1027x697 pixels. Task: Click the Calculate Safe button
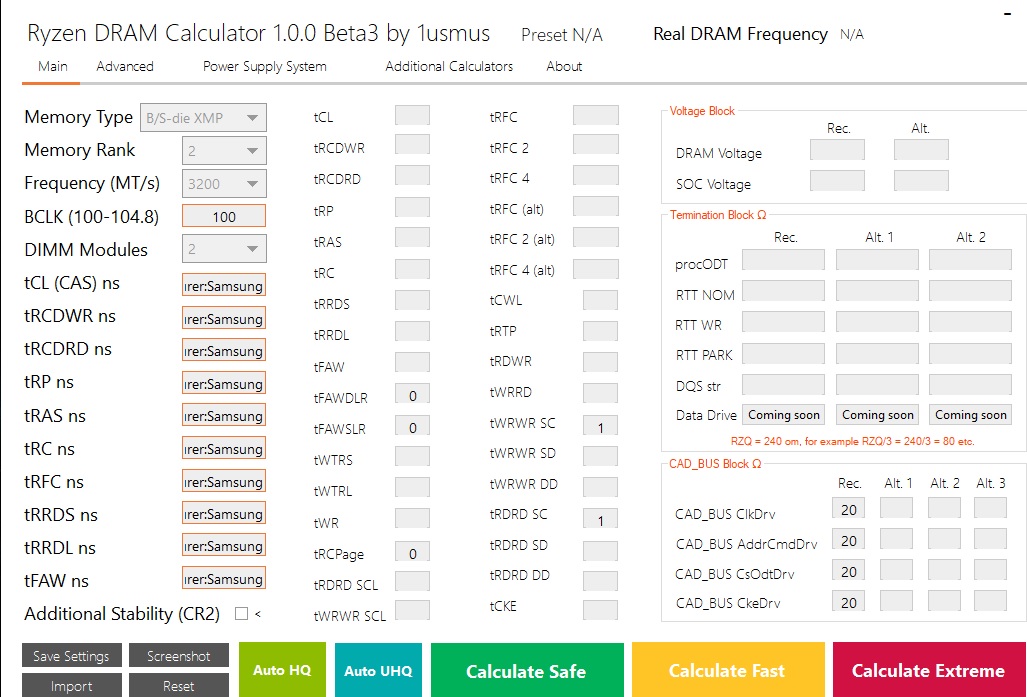coord(526,671)
